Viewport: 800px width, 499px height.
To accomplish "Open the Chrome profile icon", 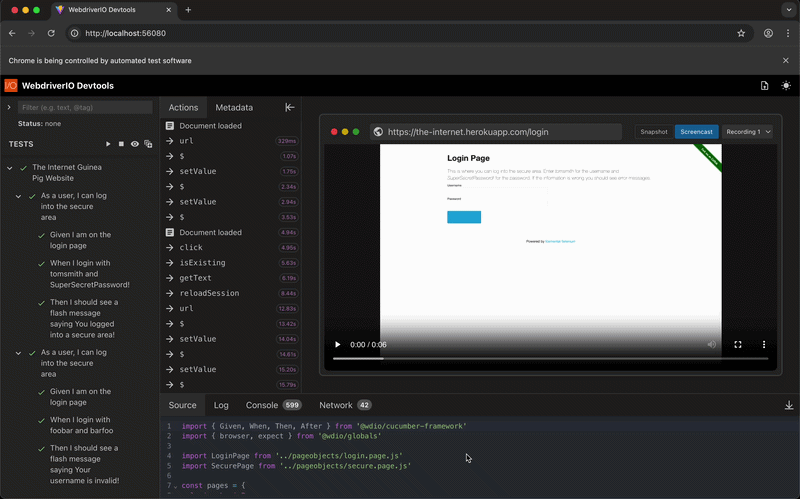I will tap(768, 33).
